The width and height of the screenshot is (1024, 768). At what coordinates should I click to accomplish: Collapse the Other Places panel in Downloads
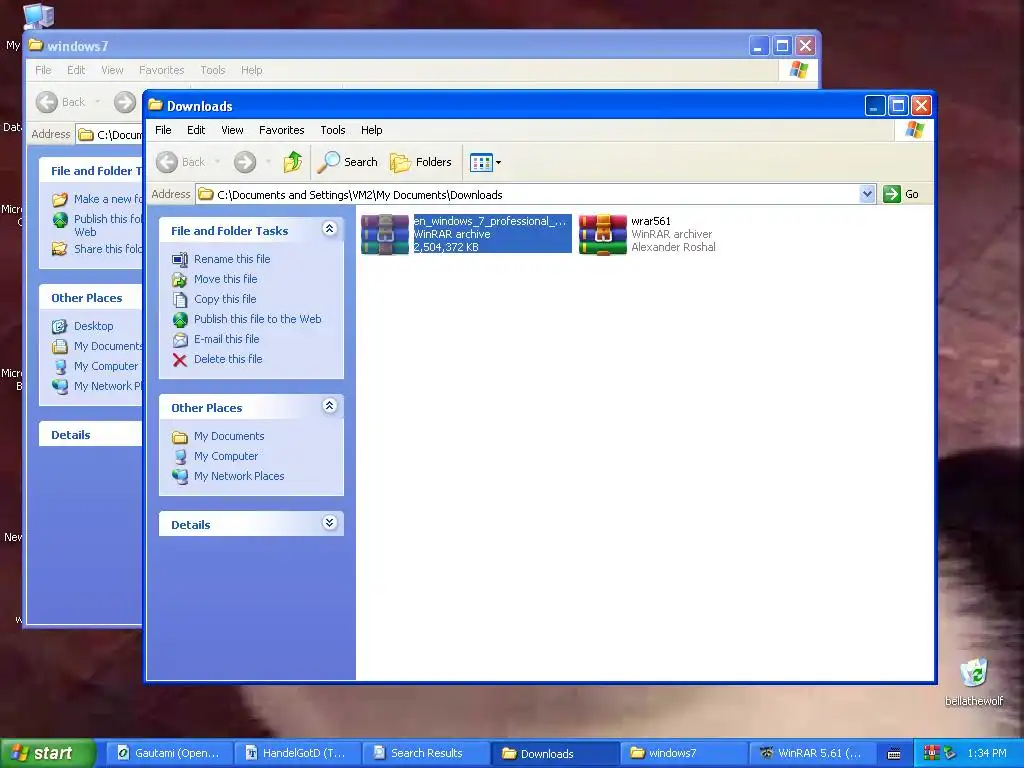click(329, 406)
